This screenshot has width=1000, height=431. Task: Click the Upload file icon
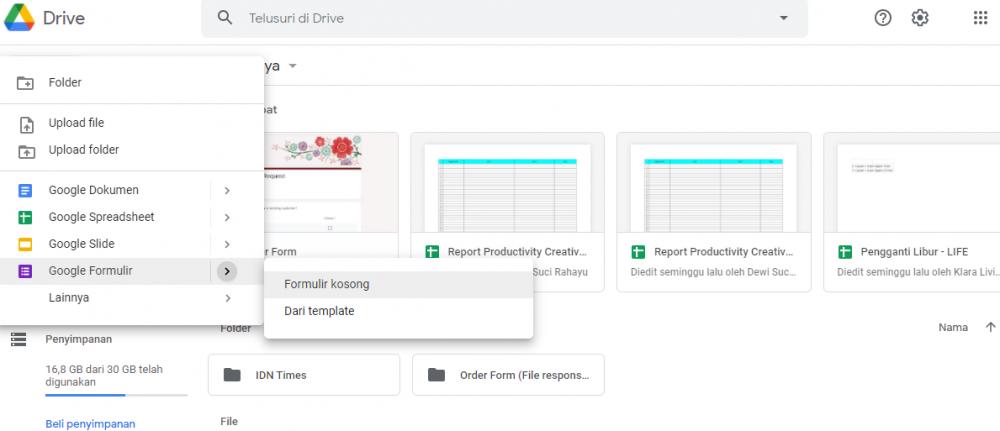click(26, 124)
